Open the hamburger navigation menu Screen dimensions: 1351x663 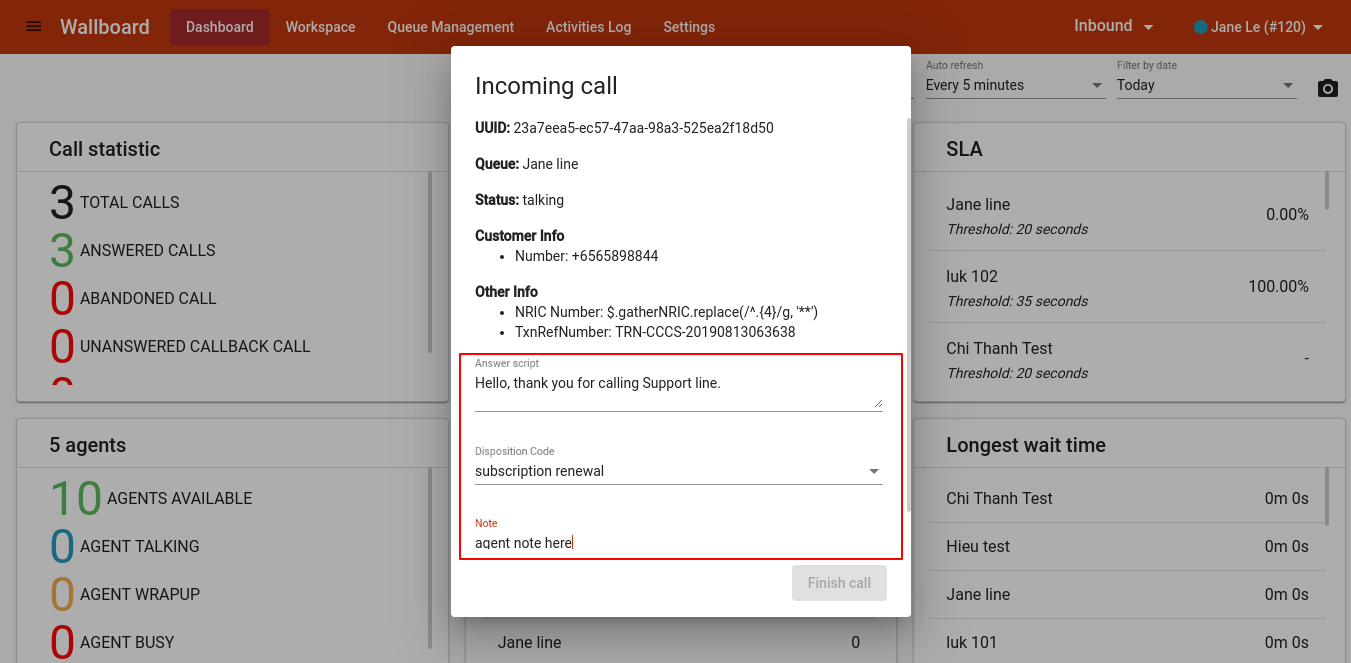pyautogui.click(x=34, y=27)
